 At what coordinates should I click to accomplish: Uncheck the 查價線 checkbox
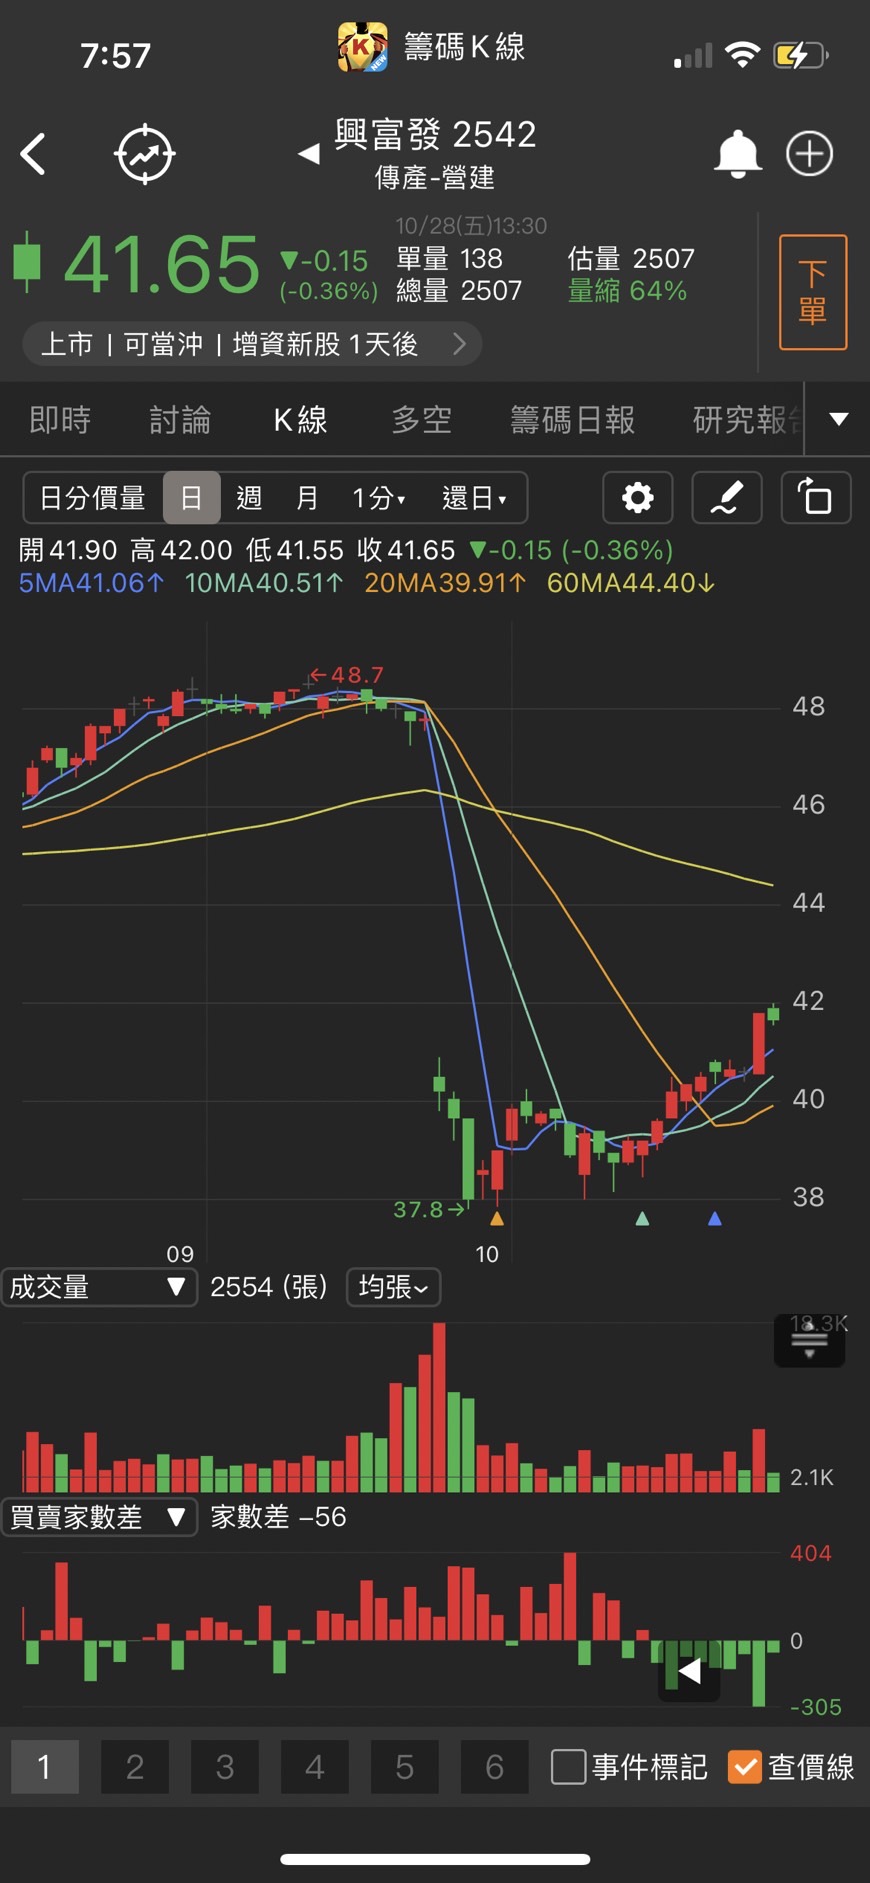(745, 1767)
